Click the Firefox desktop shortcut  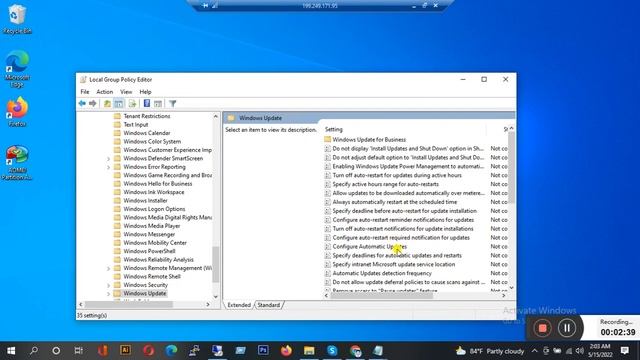click(17, 112)
